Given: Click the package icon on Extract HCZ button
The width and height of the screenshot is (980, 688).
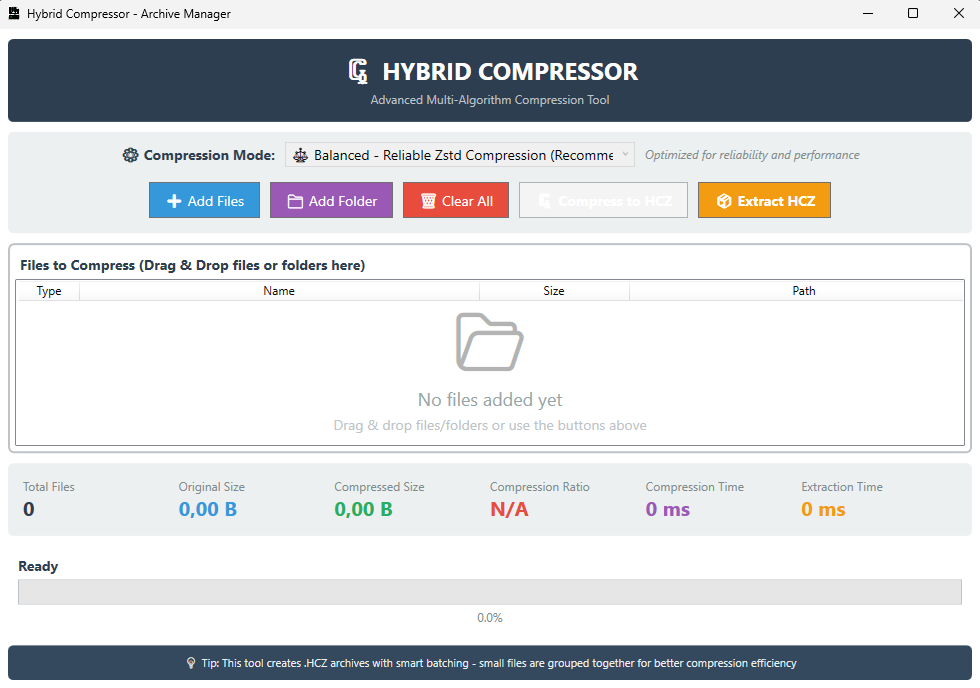Looking at the screenshot, I should 722,200.
